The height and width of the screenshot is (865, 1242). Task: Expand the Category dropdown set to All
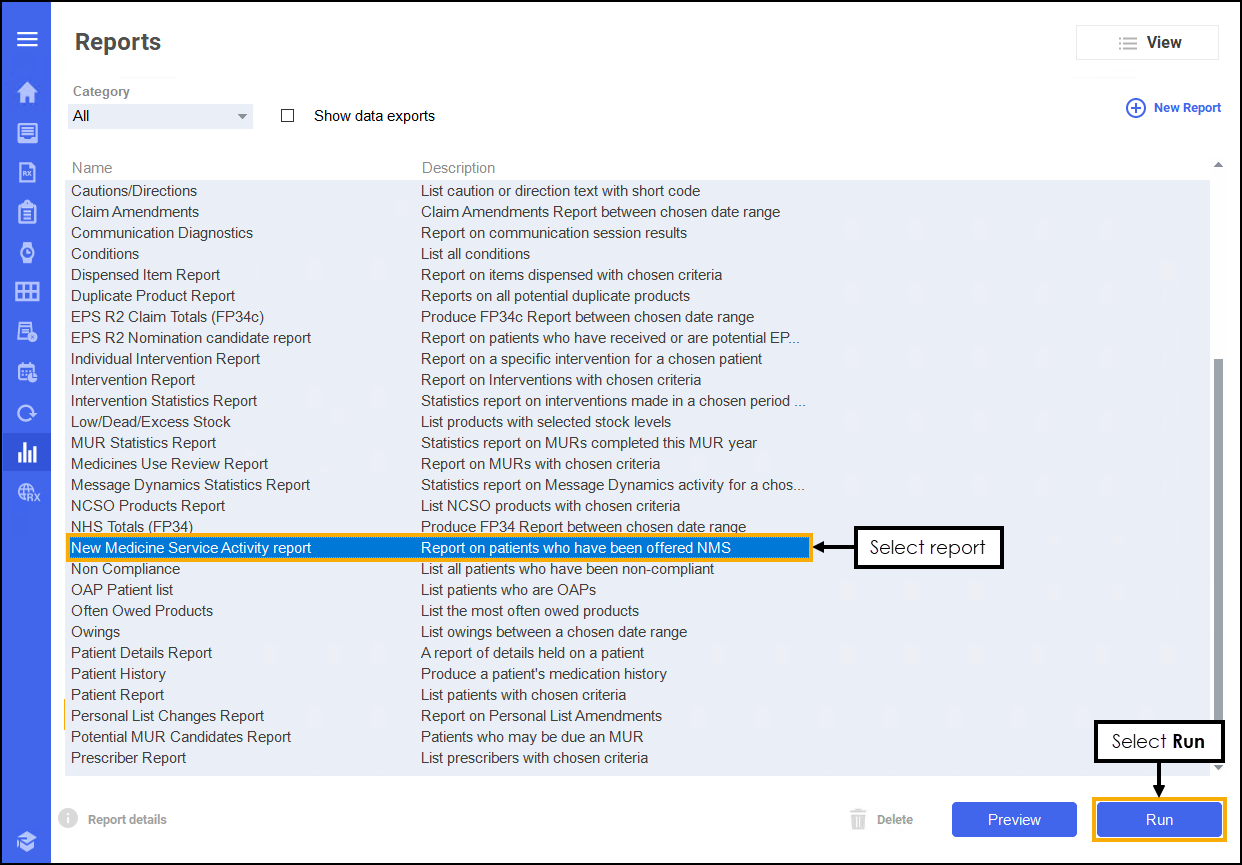[160, 116]
